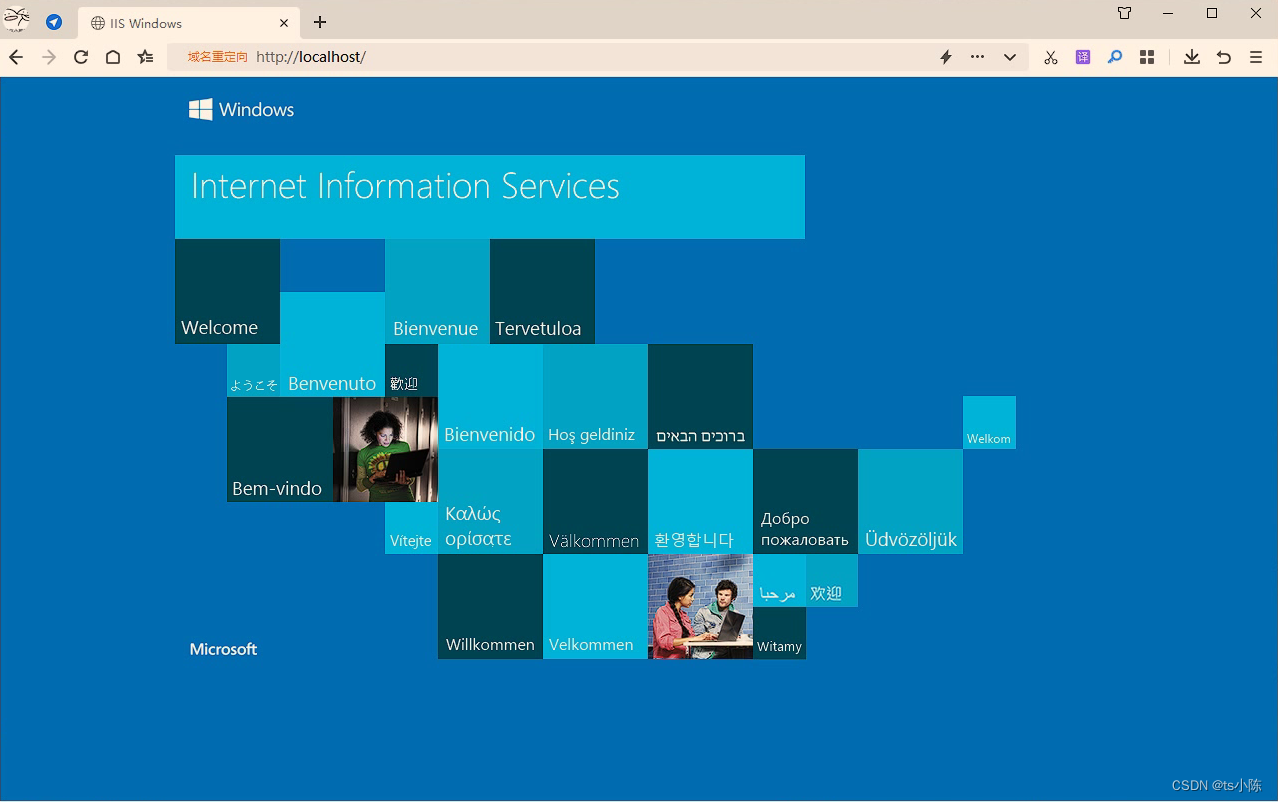Click the Välkommen tile
The height and width of the screenshot is (802, 1278).
tap(595, 501)
